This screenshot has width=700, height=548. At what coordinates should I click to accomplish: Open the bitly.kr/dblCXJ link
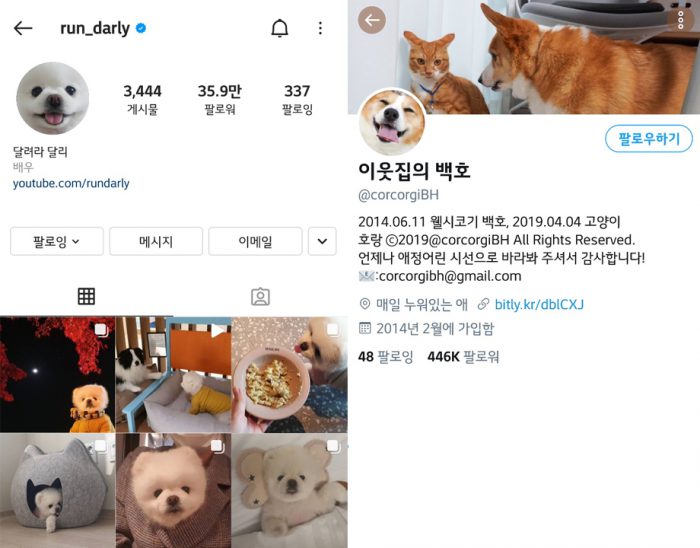coord(539,304)
